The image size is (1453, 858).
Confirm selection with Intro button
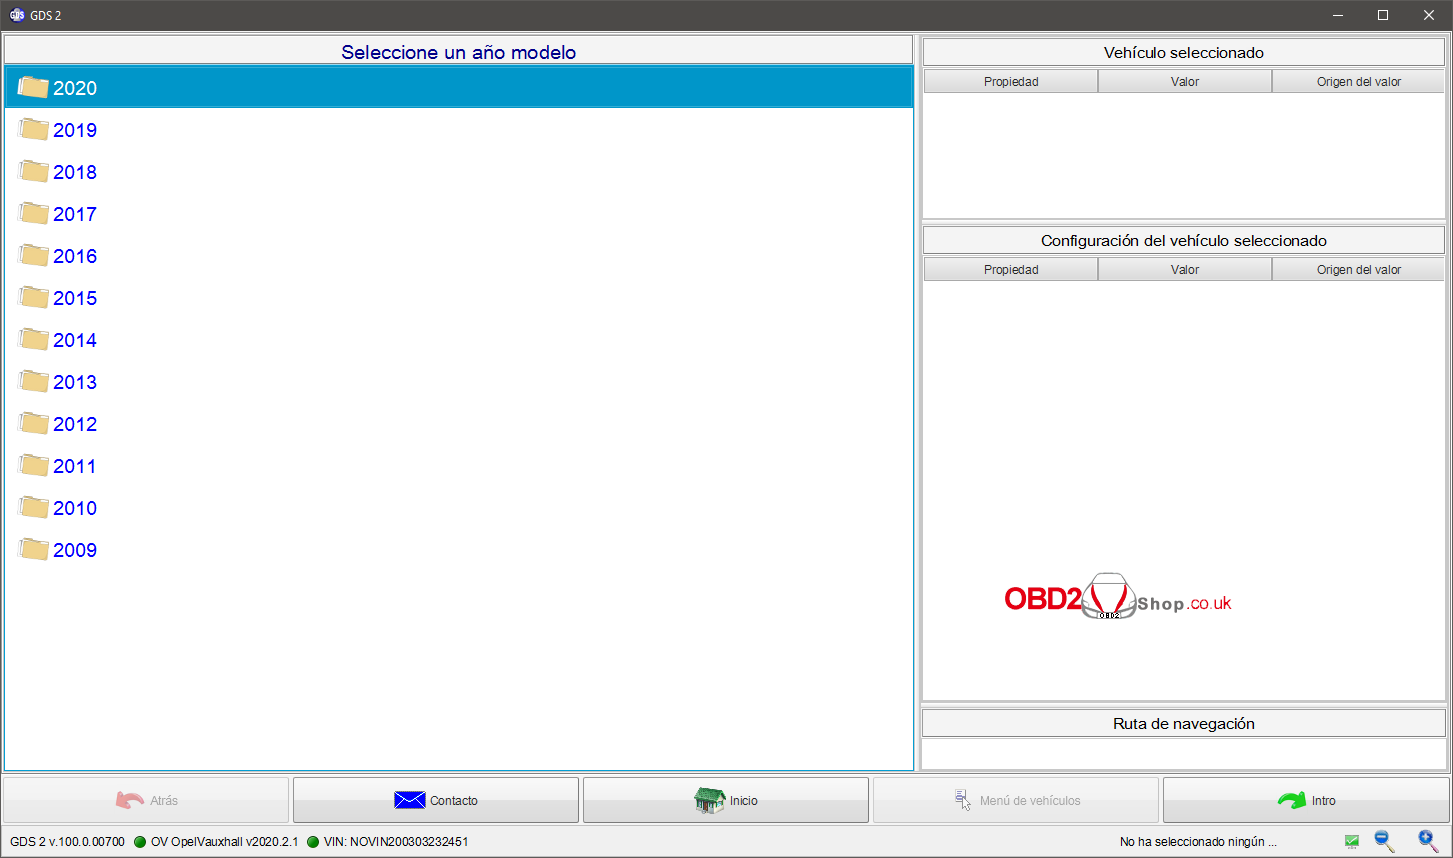(1306, 800)
